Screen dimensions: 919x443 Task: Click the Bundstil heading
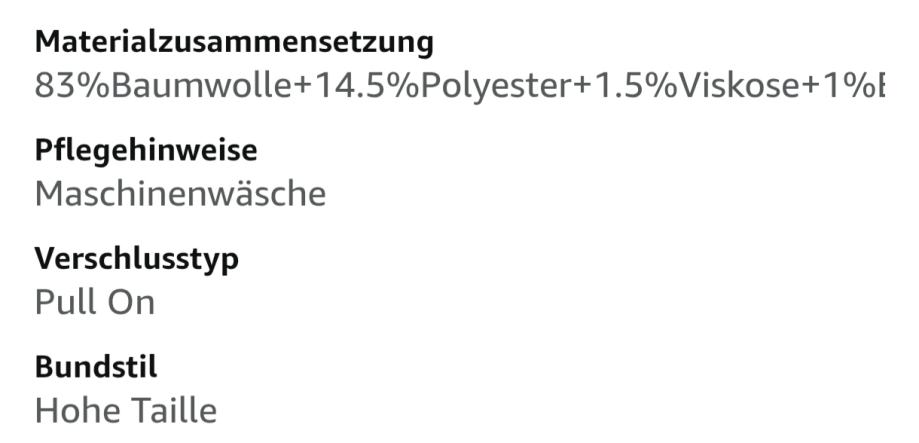coord(96,367)
